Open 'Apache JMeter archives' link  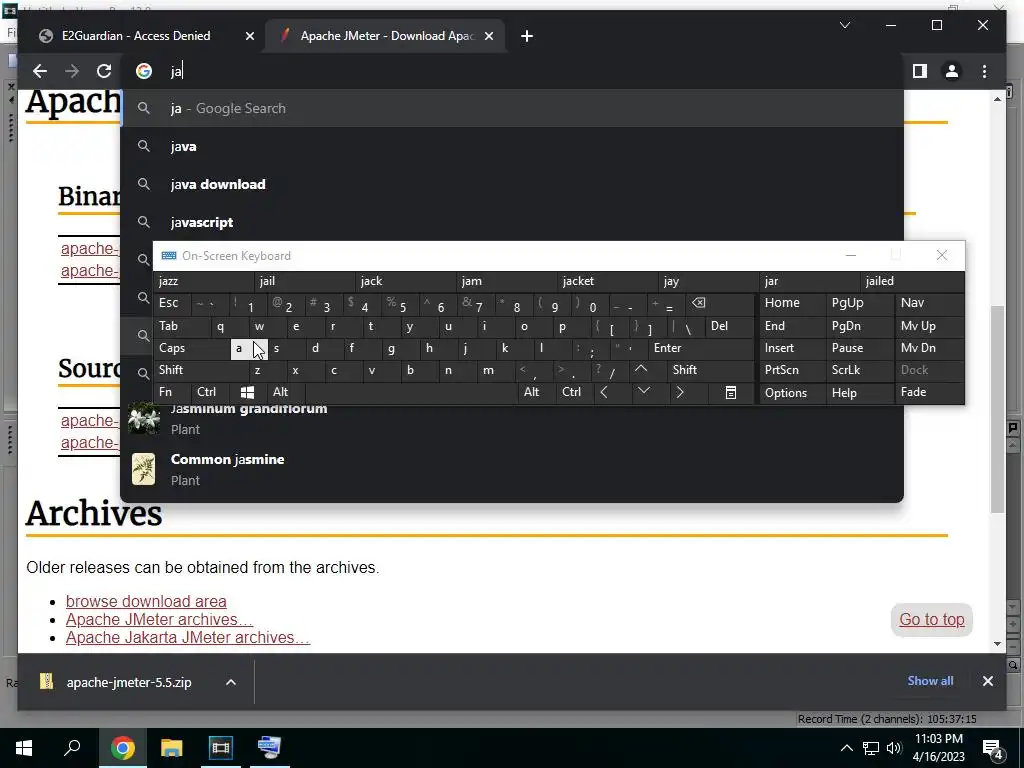pos(159,619)
